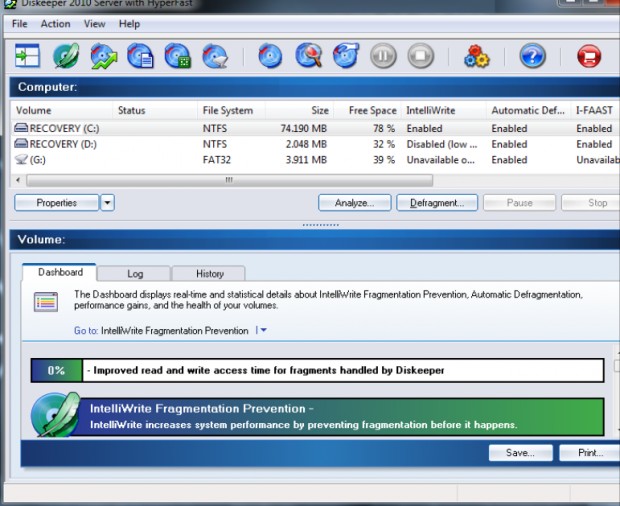Click the green arrow disk toolbar icon
This screenshot has height=506, width=620.
click(104, 56)
